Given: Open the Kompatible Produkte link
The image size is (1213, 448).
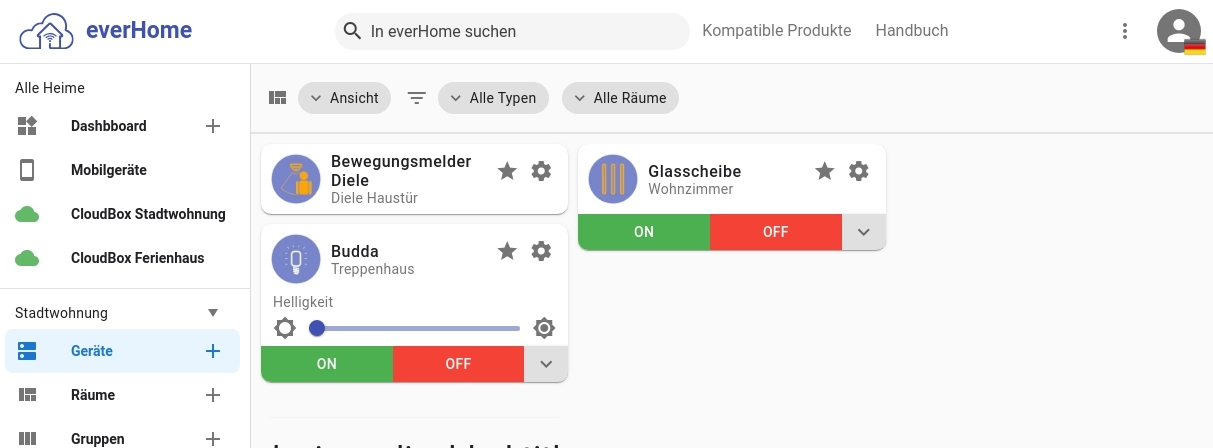Looking at the screenshot, I should point(777,31).
